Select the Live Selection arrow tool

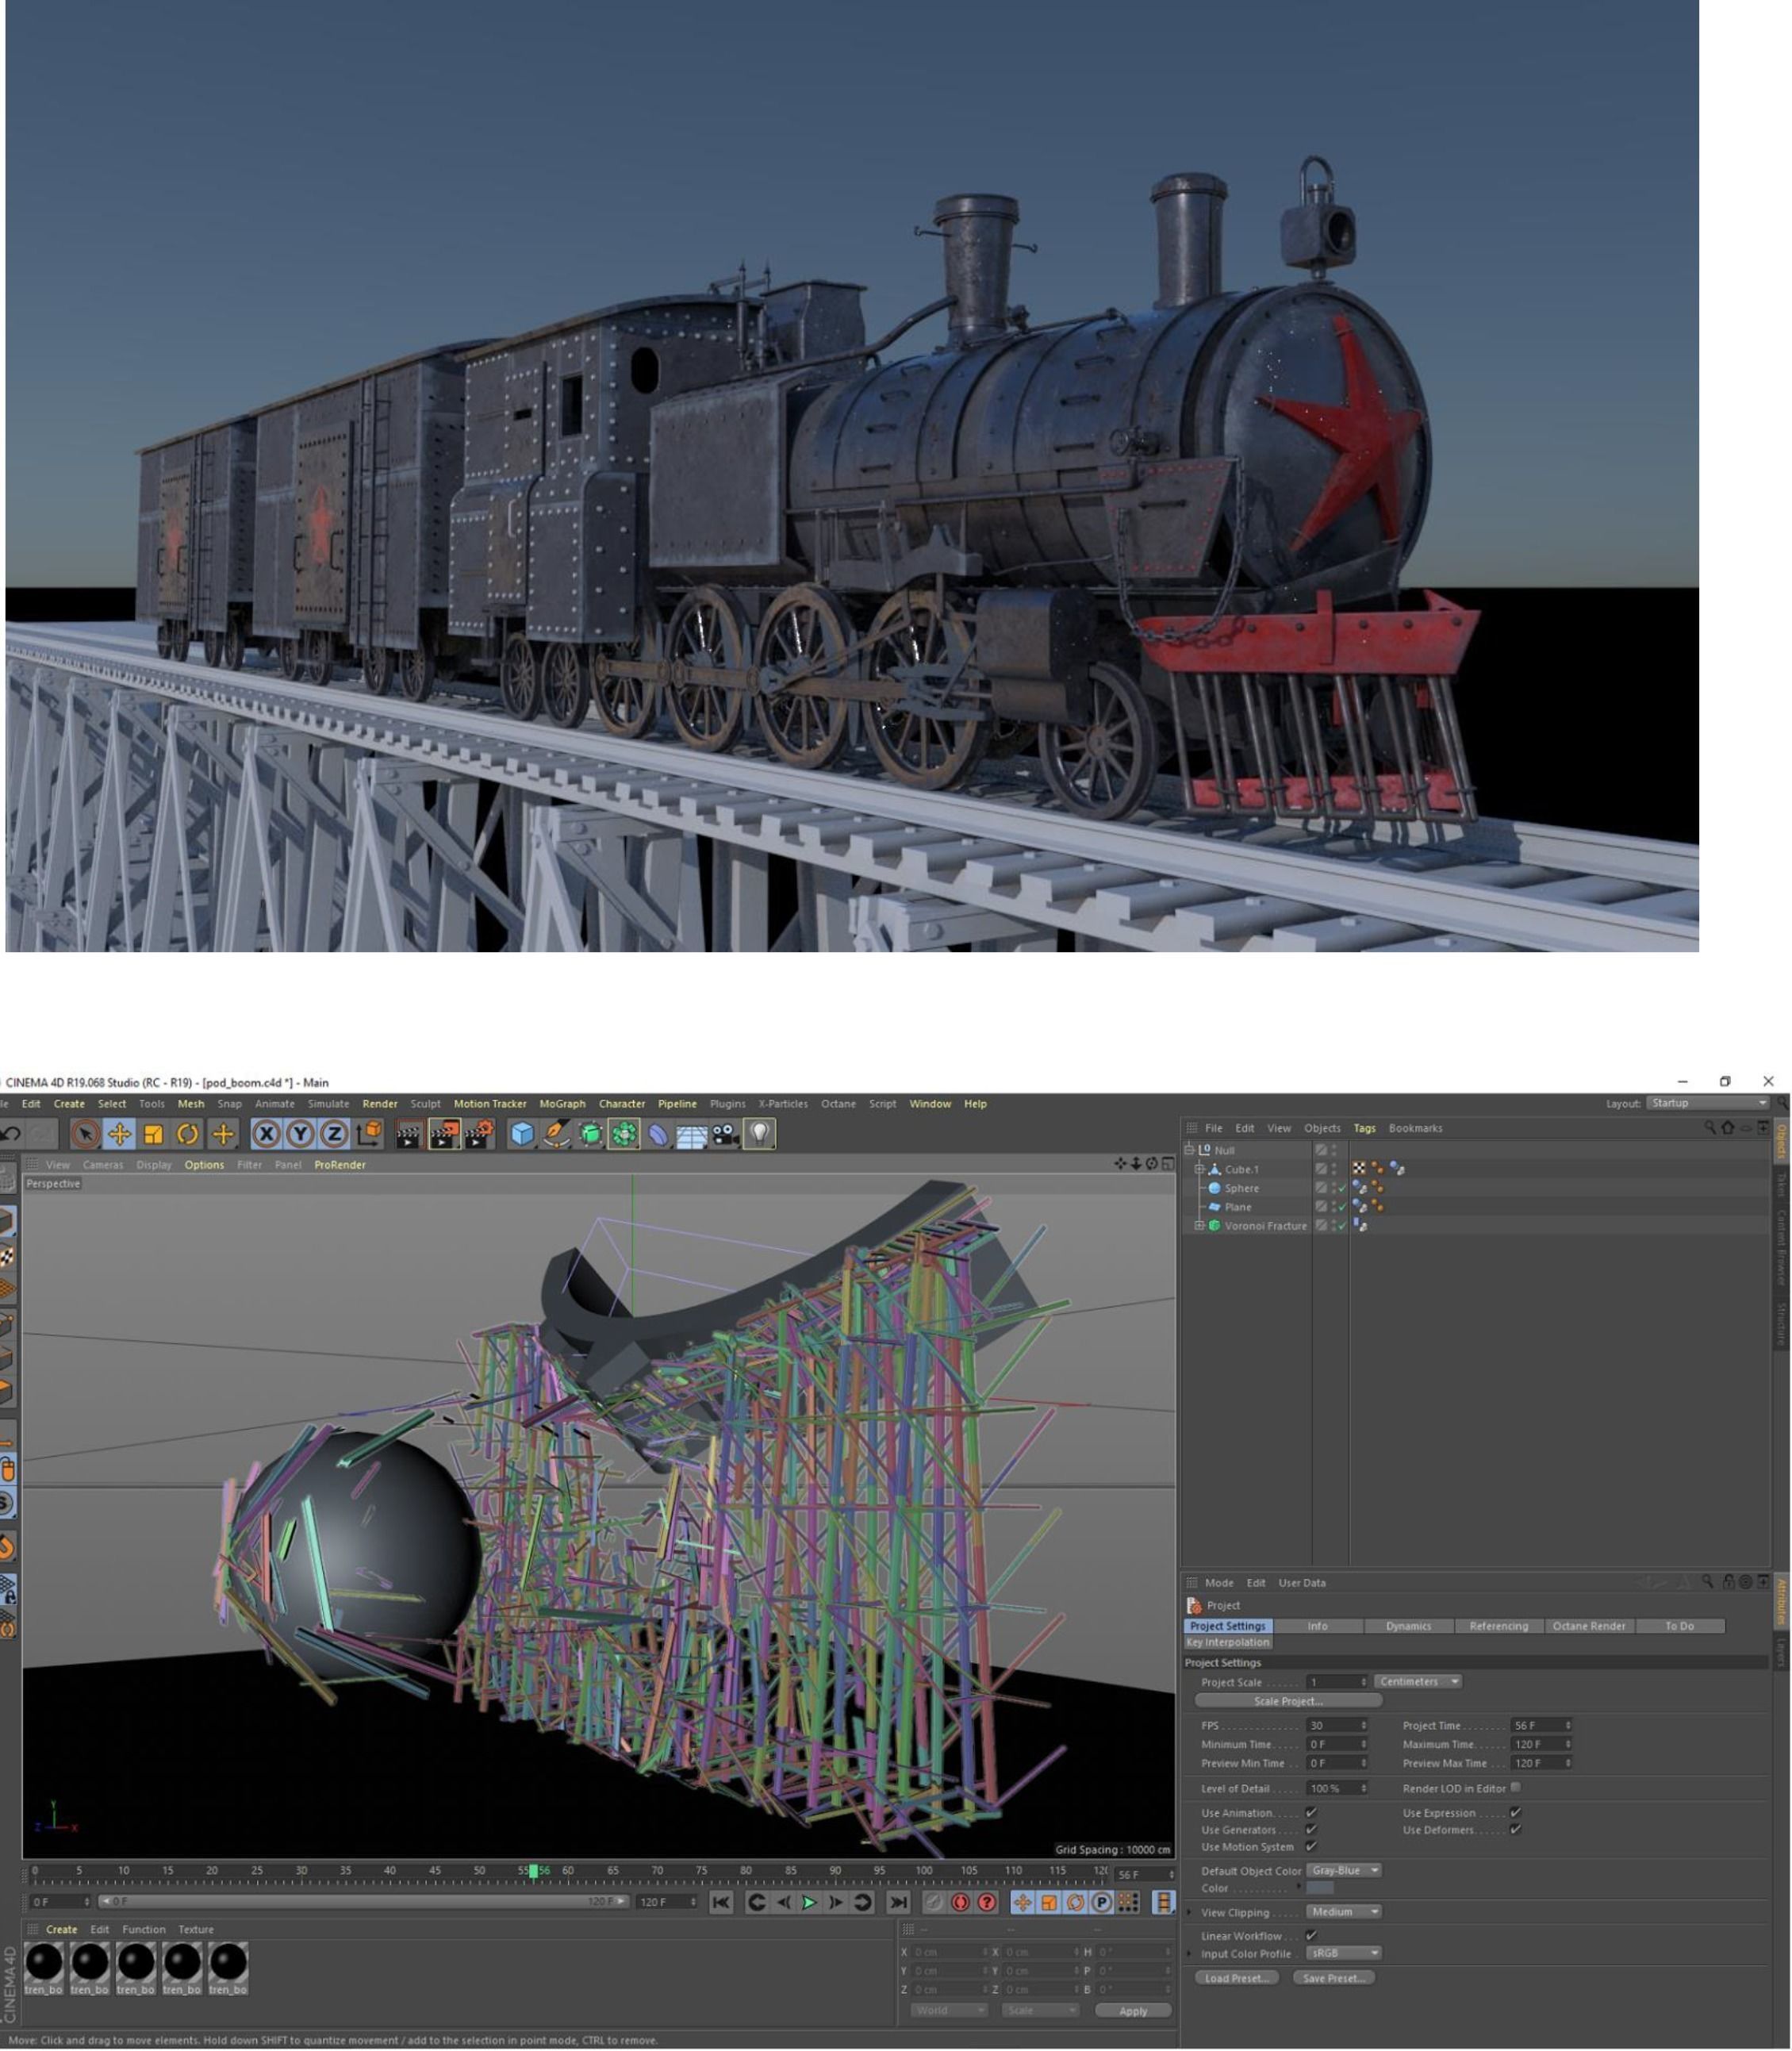85,1134
